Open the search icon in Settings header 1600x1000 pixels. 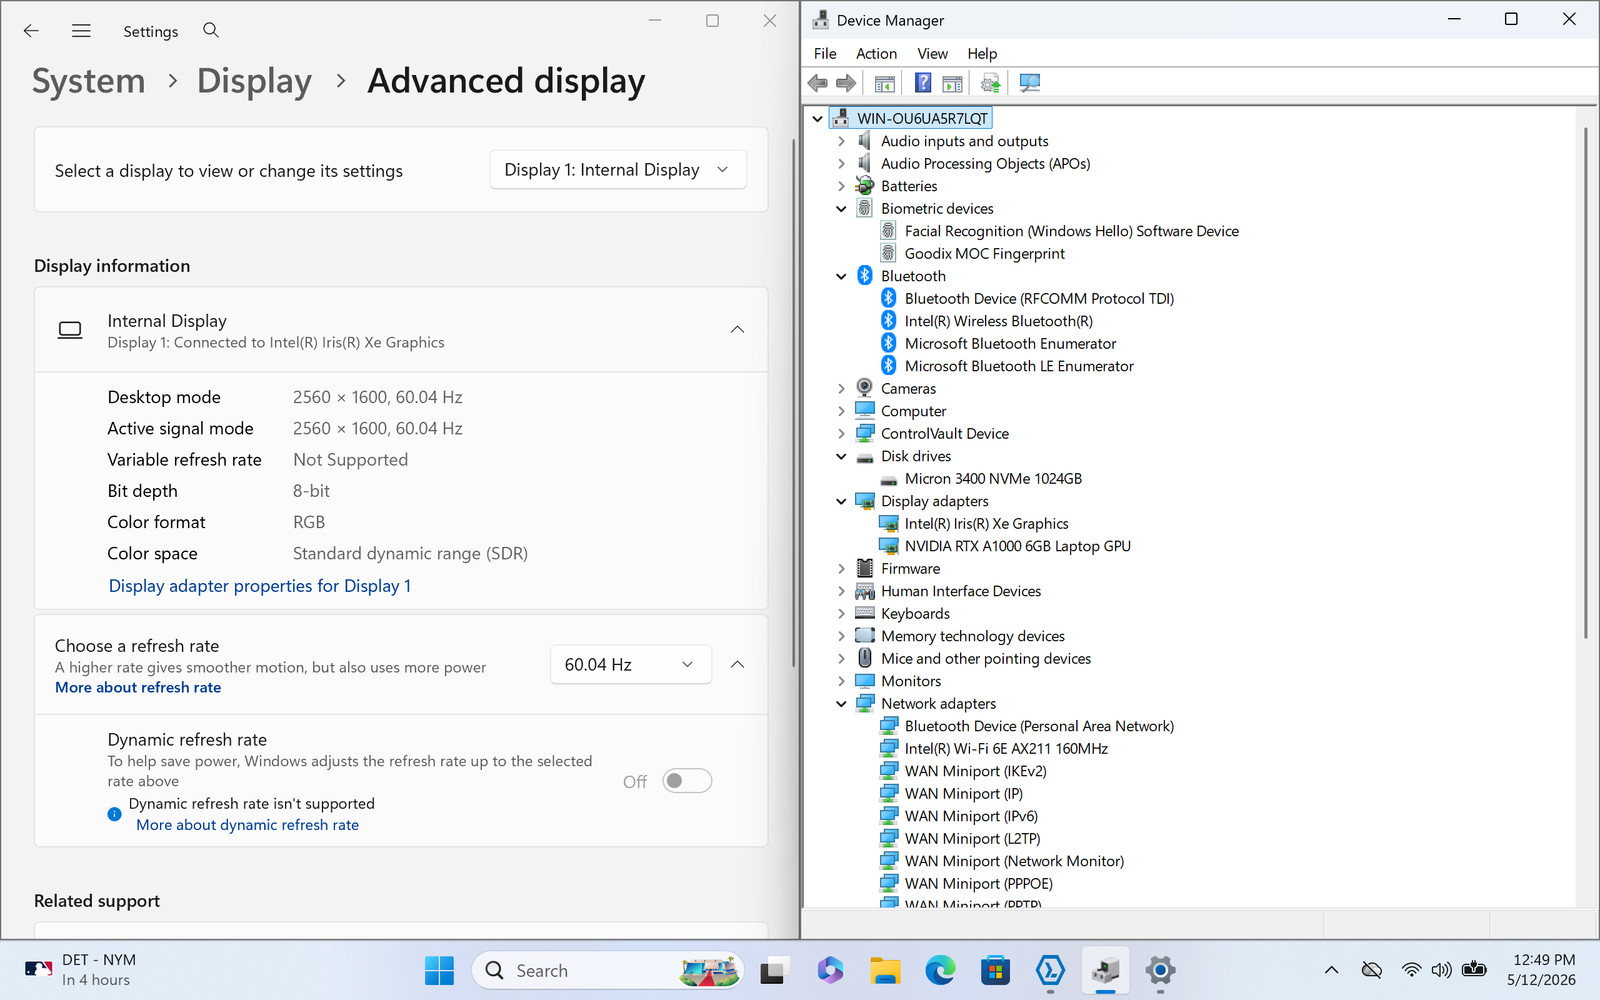coord(211,30)
